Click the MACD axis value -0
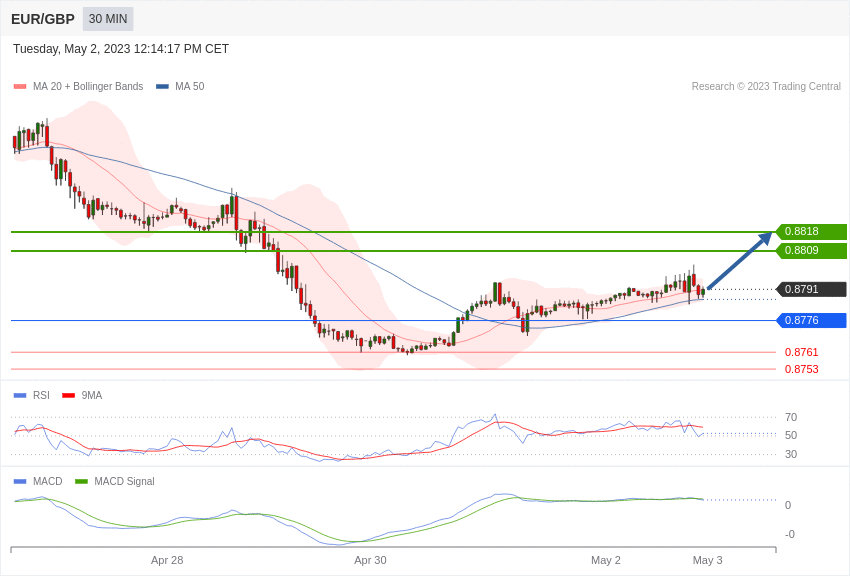Screen dimensions: 850x576 click(790, 534)
